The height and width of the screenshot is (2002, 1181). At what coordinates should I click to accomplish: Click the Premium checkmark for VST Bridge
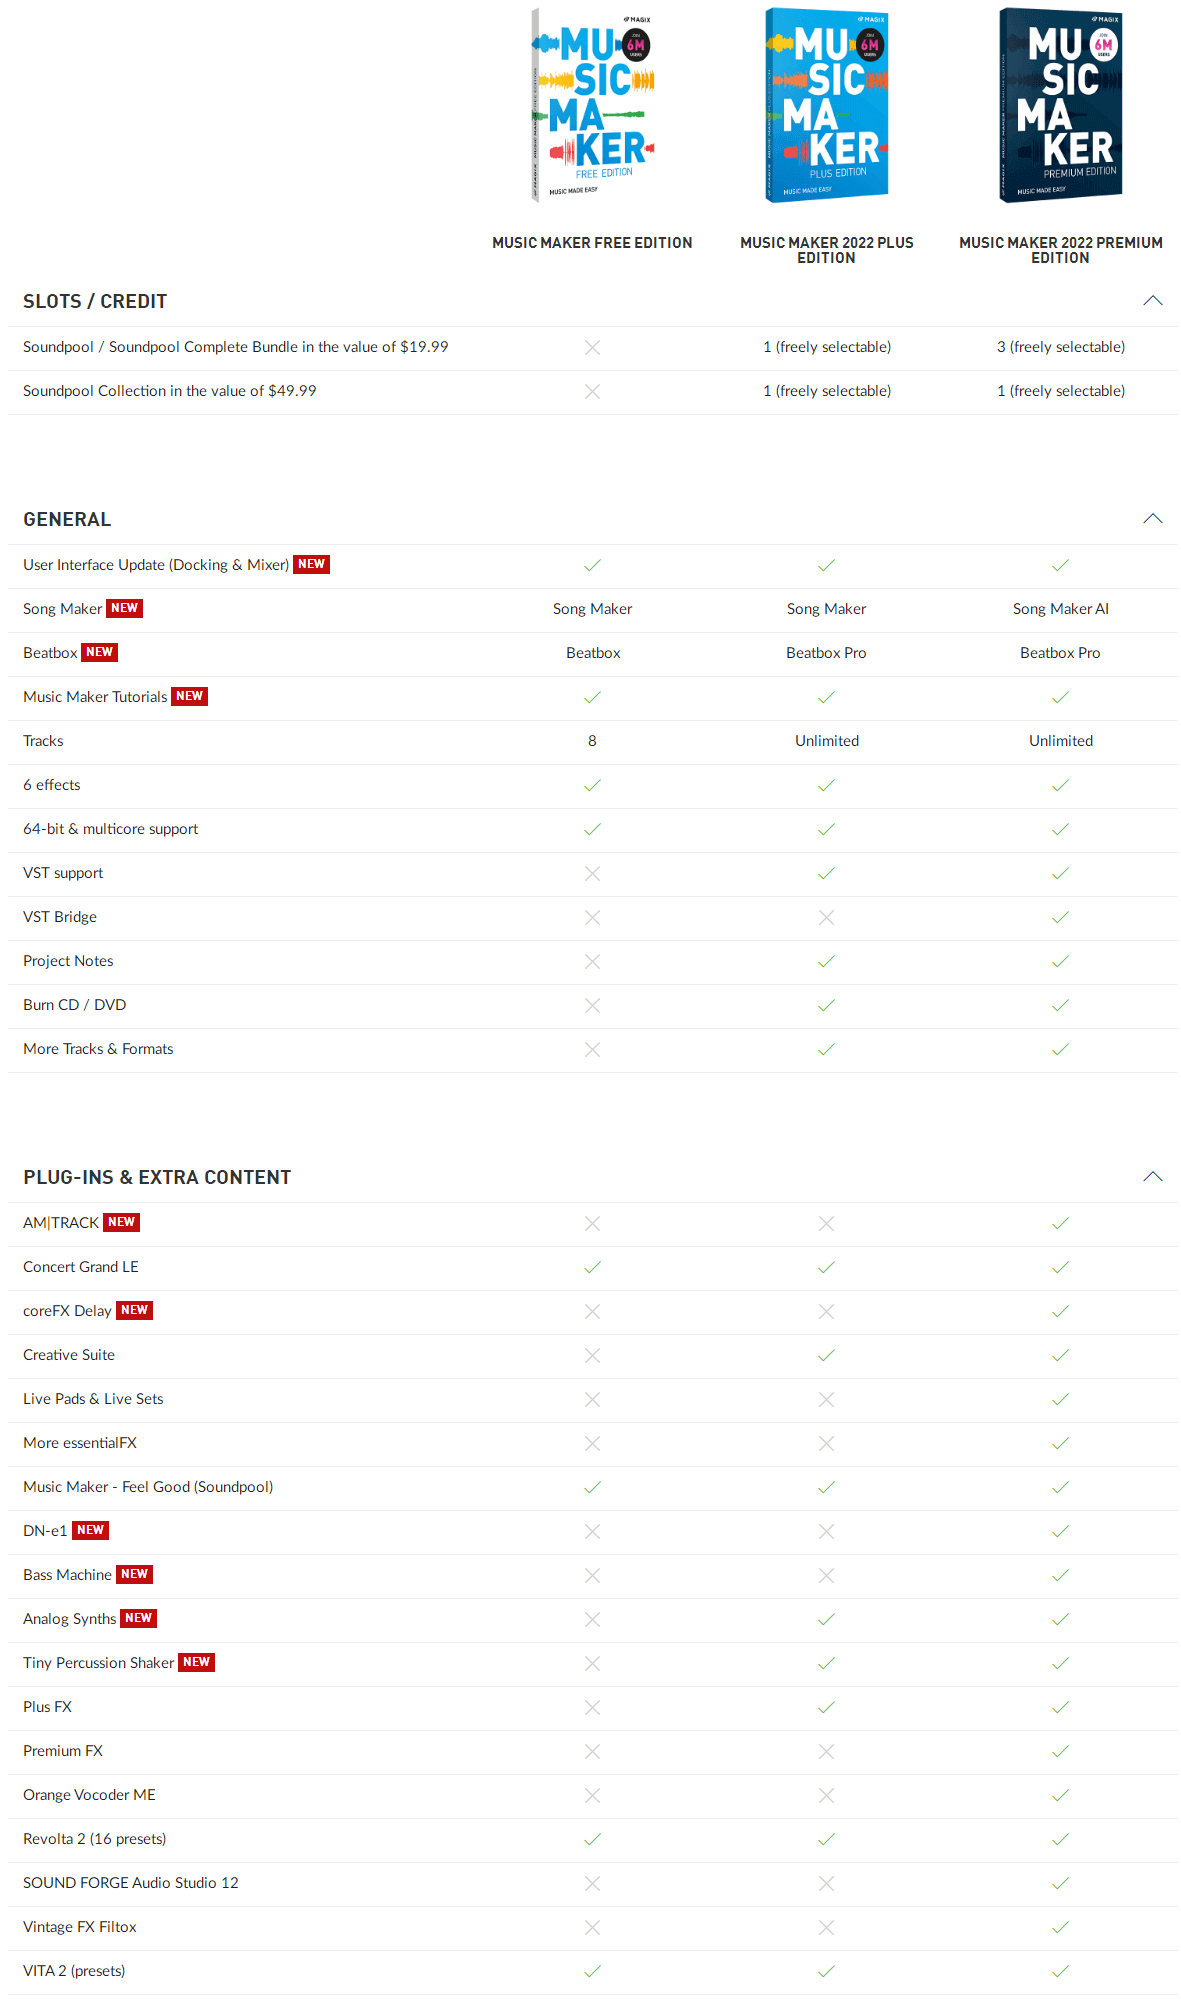[1060, 917]
